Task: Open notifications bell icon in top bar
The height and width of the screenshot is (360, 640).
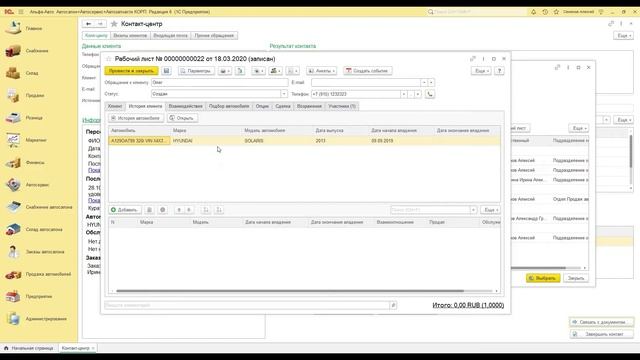Action: [x=533, y=12]
